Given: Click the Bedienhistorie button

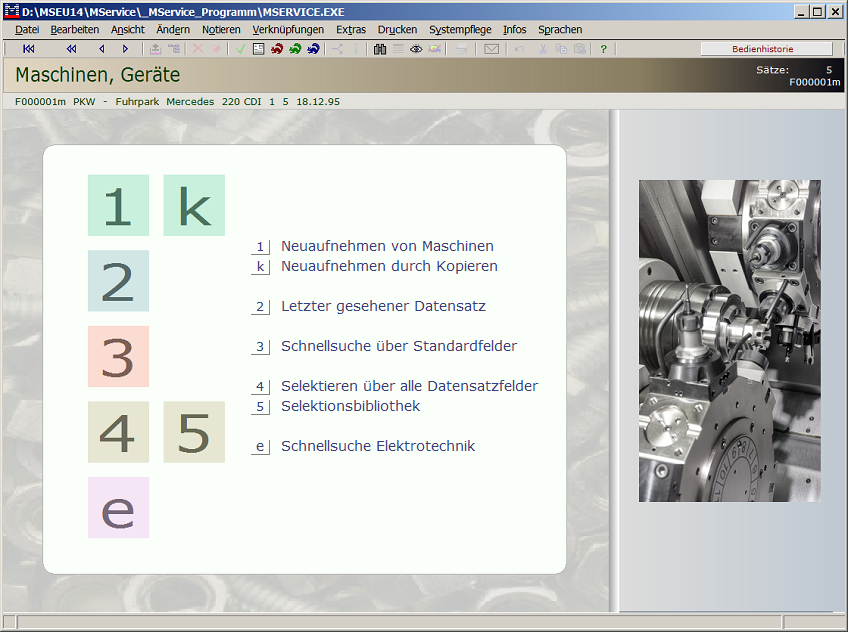Looking at the screenshot, I should [766, 48].
